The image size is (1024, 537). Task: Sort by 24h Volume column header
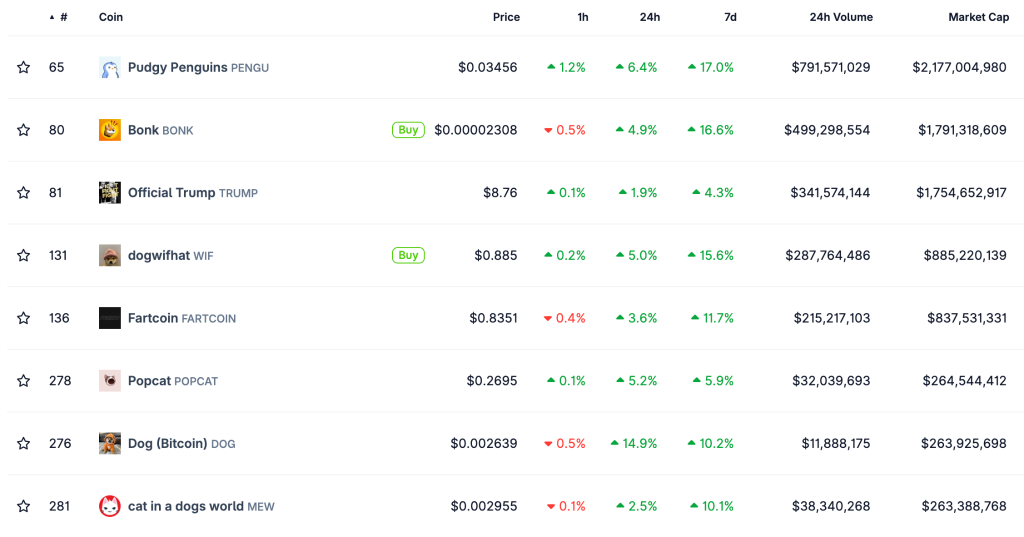[841, 17]
